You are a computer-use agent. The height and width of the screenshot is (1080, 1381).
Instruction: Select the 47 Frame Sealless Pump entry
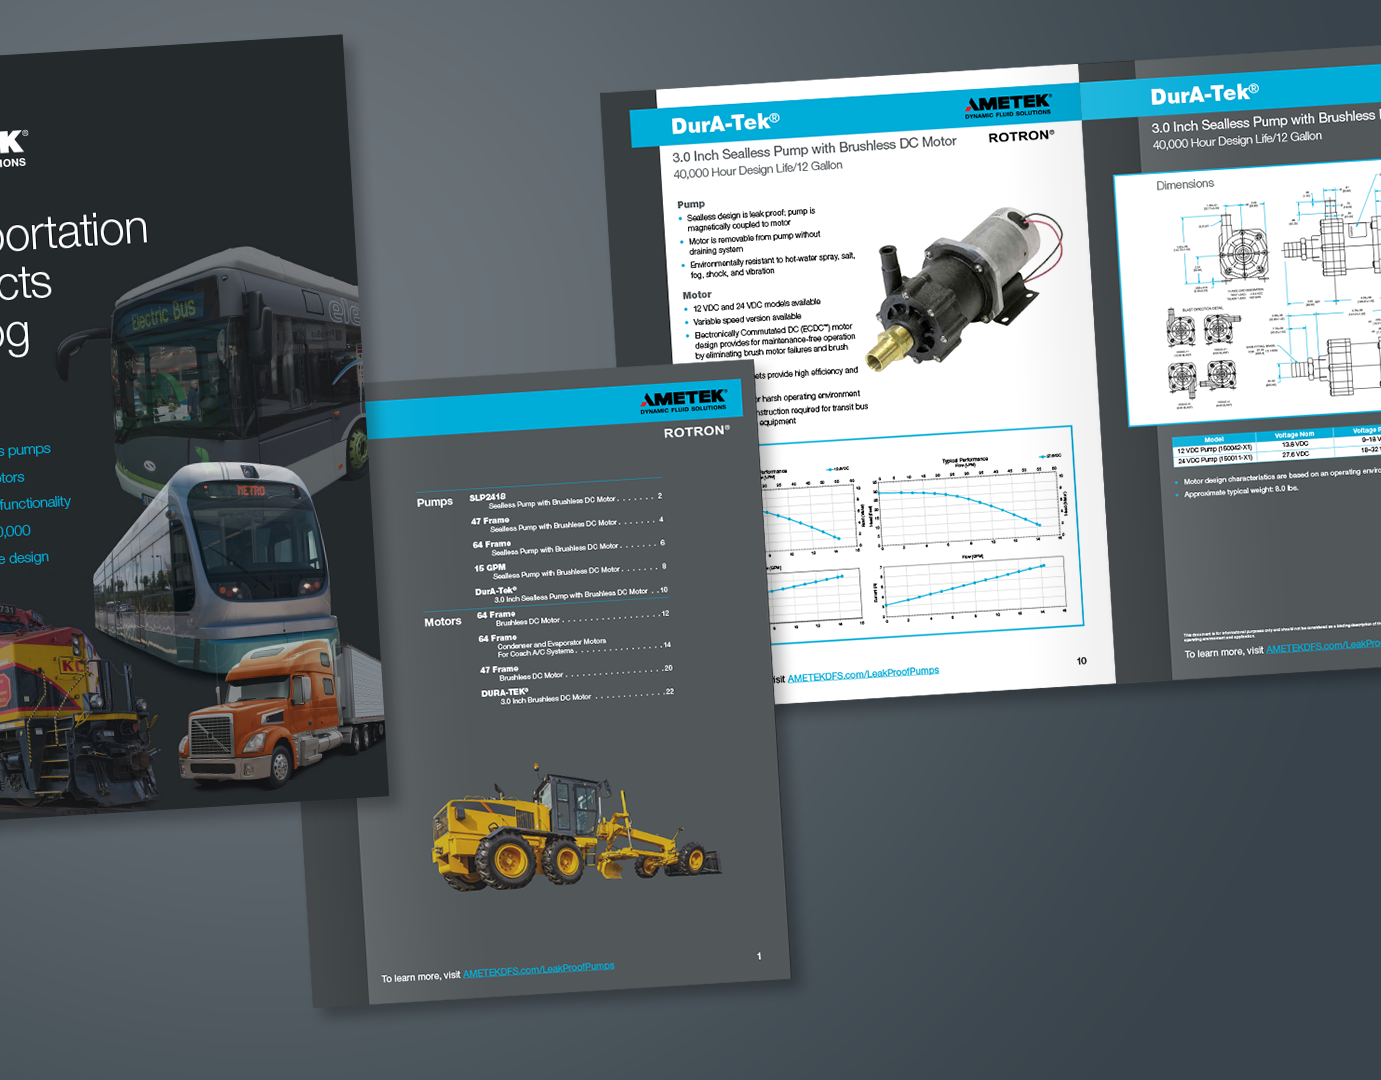568,523
